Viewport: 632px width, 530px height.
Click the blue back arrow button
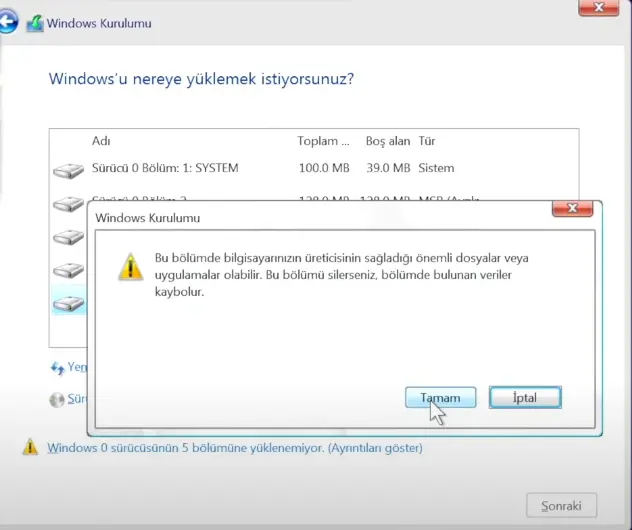[x=8, y=22]
